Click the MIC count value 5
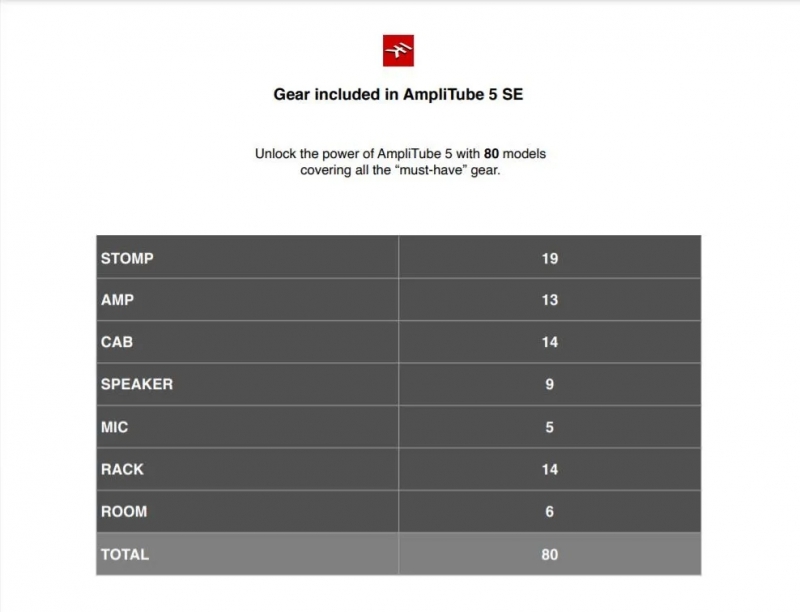The width and height of the screenshot is (800, 612). coord(549,427)
